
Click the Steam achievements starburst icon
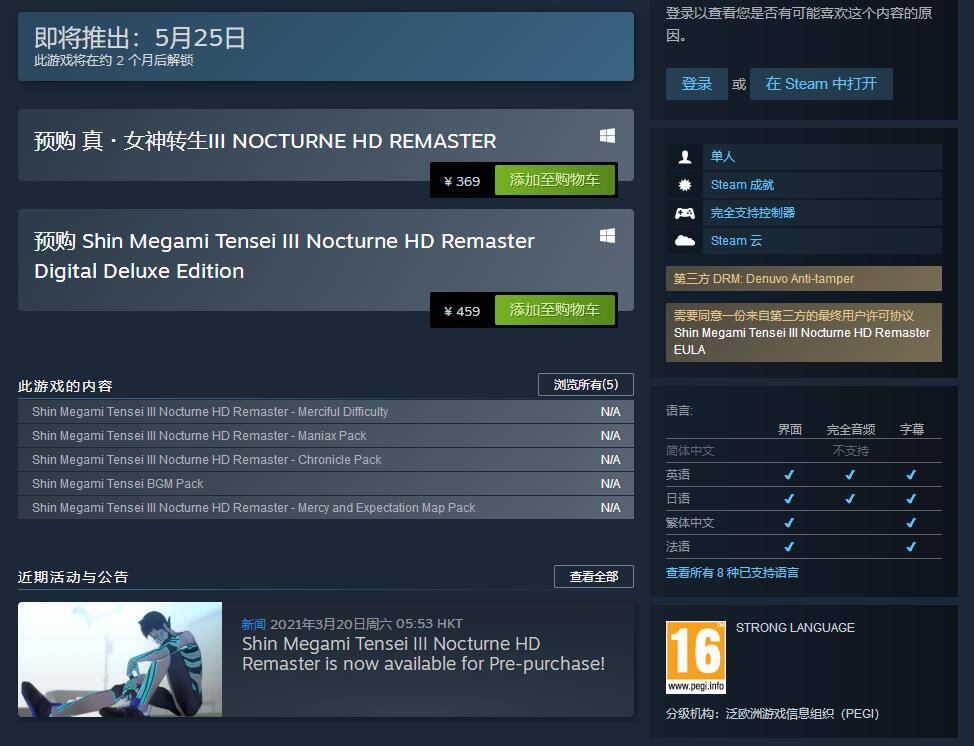point(685,184)
